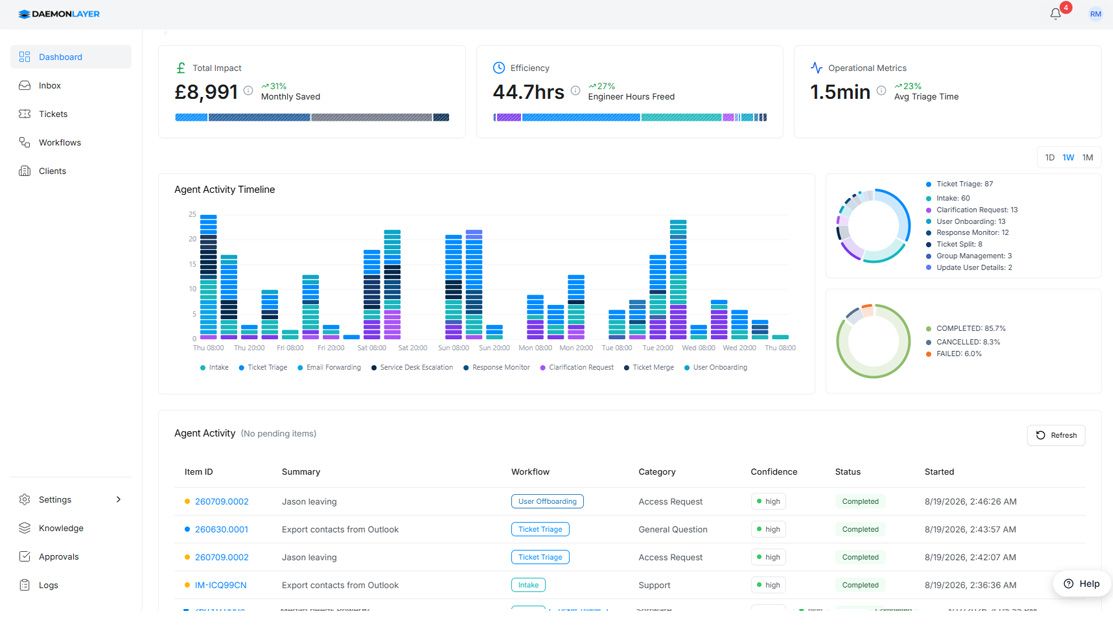
Task: Open the notifications bell
Action: (x=1056, y=13)
